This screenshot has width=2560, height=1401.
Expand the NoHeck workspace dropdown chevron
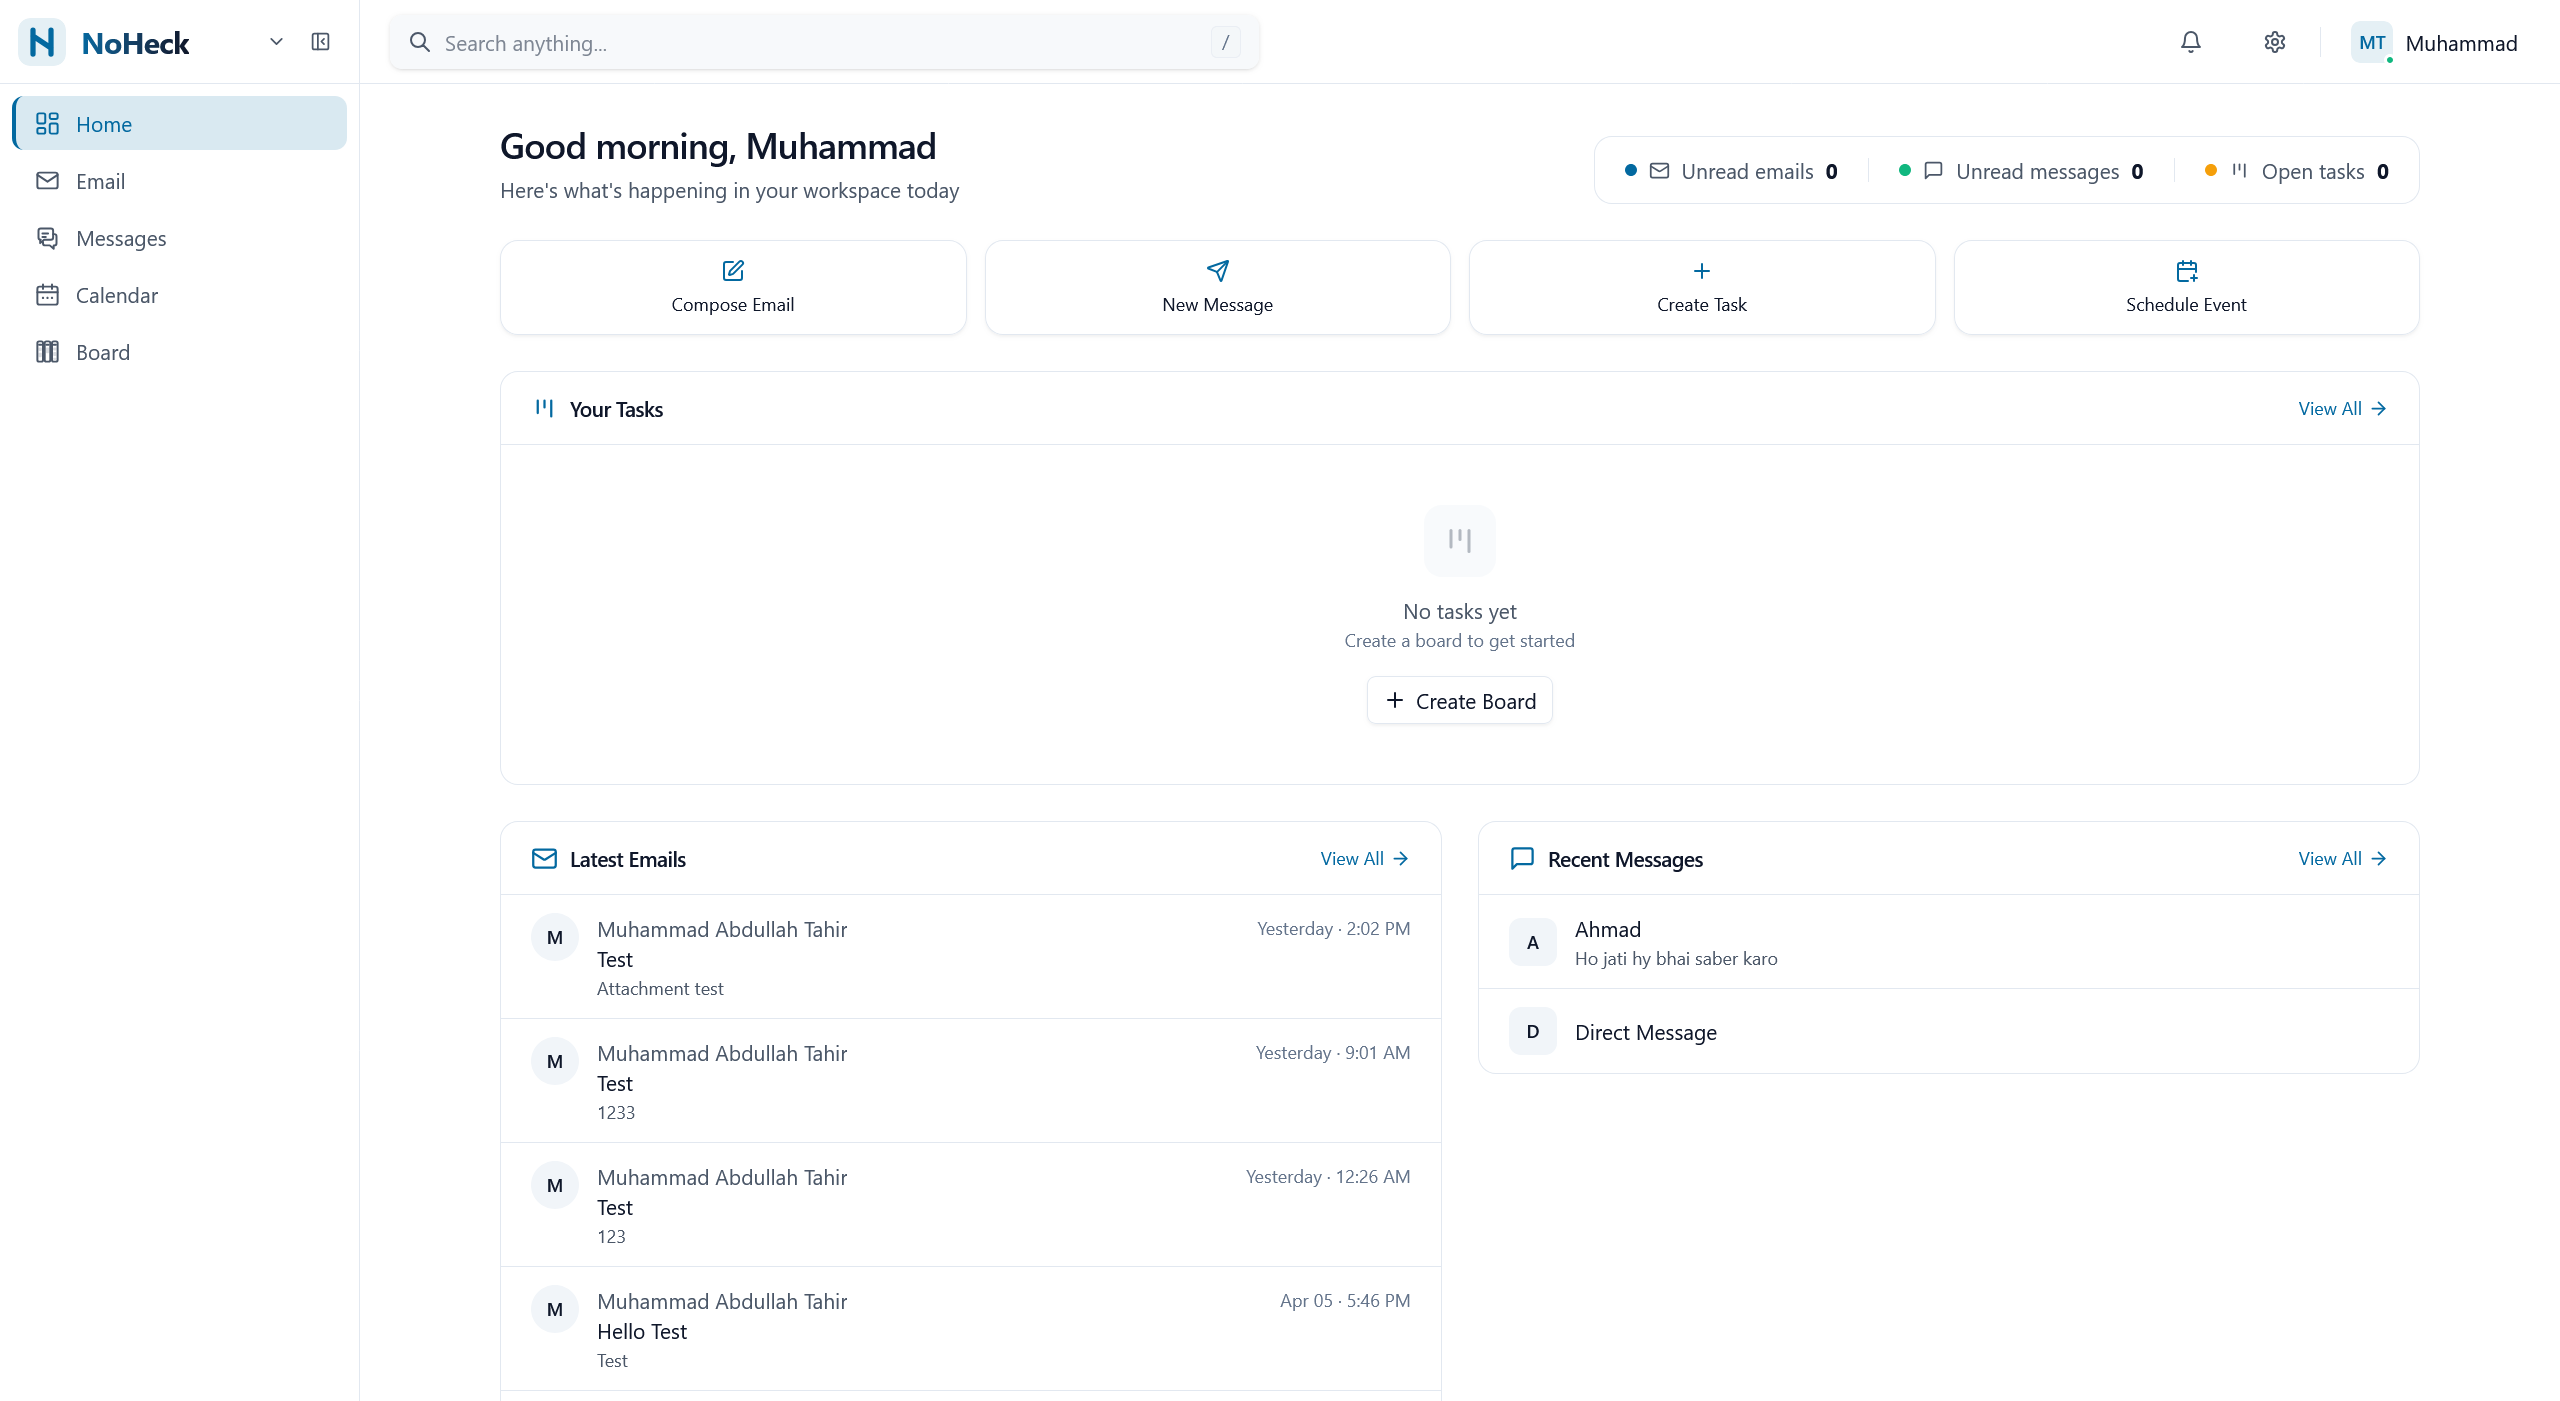click(x=276, y=42)
